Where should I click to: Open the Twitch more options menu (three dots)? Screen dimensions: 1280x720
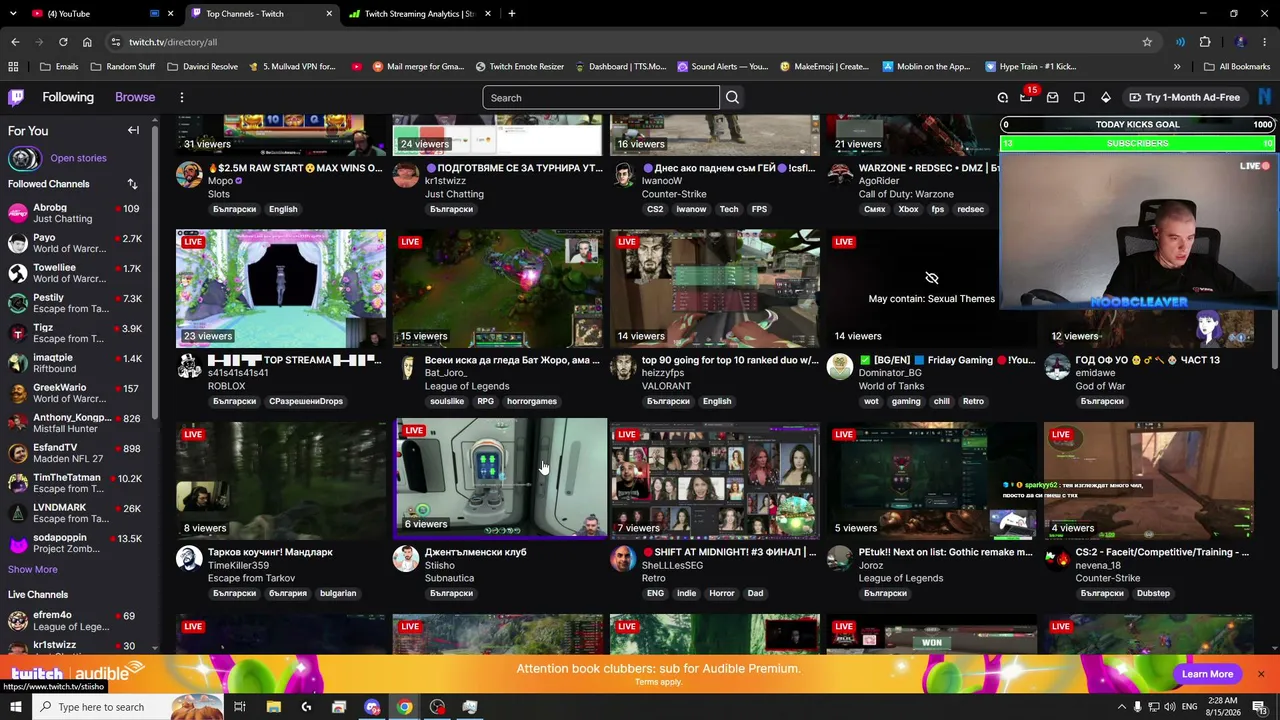pos(182,97)
